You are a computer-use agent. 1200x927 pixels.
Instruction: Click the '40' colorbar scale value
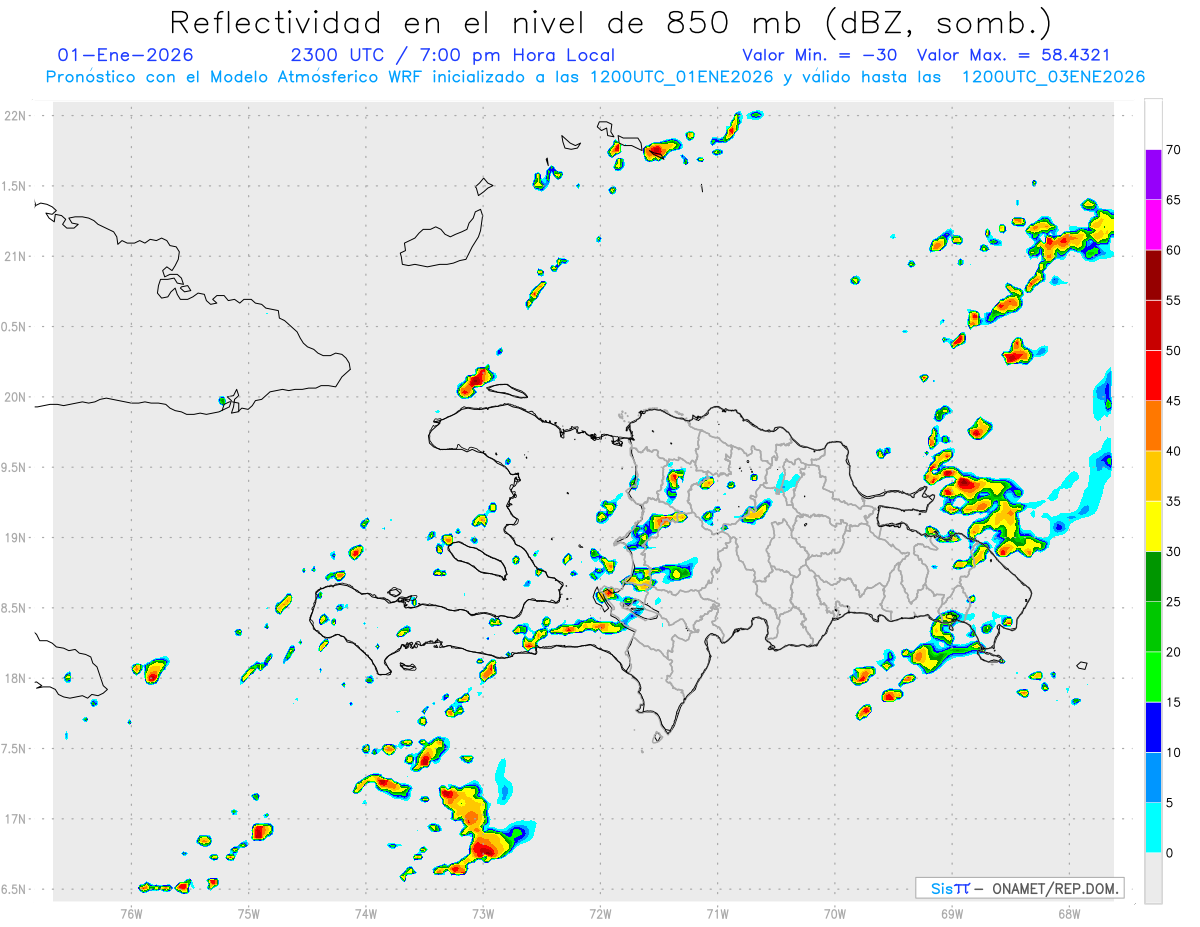click(1173, 451)
